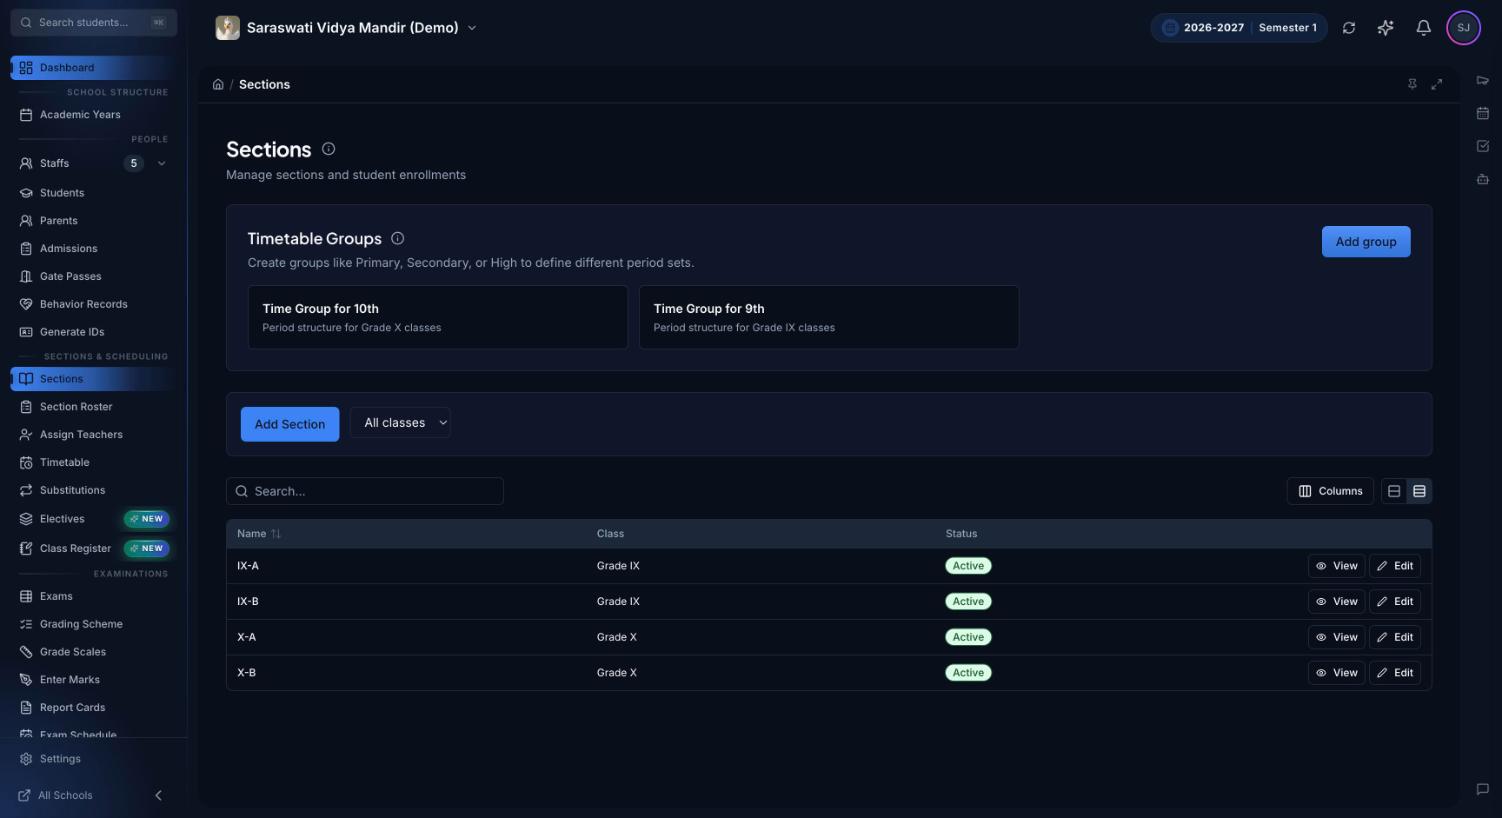Open the 2026-2027 Semester 1 selector
This screenshot has width=1502, height=818.
pyautogui.click(x=1239, y=28)
